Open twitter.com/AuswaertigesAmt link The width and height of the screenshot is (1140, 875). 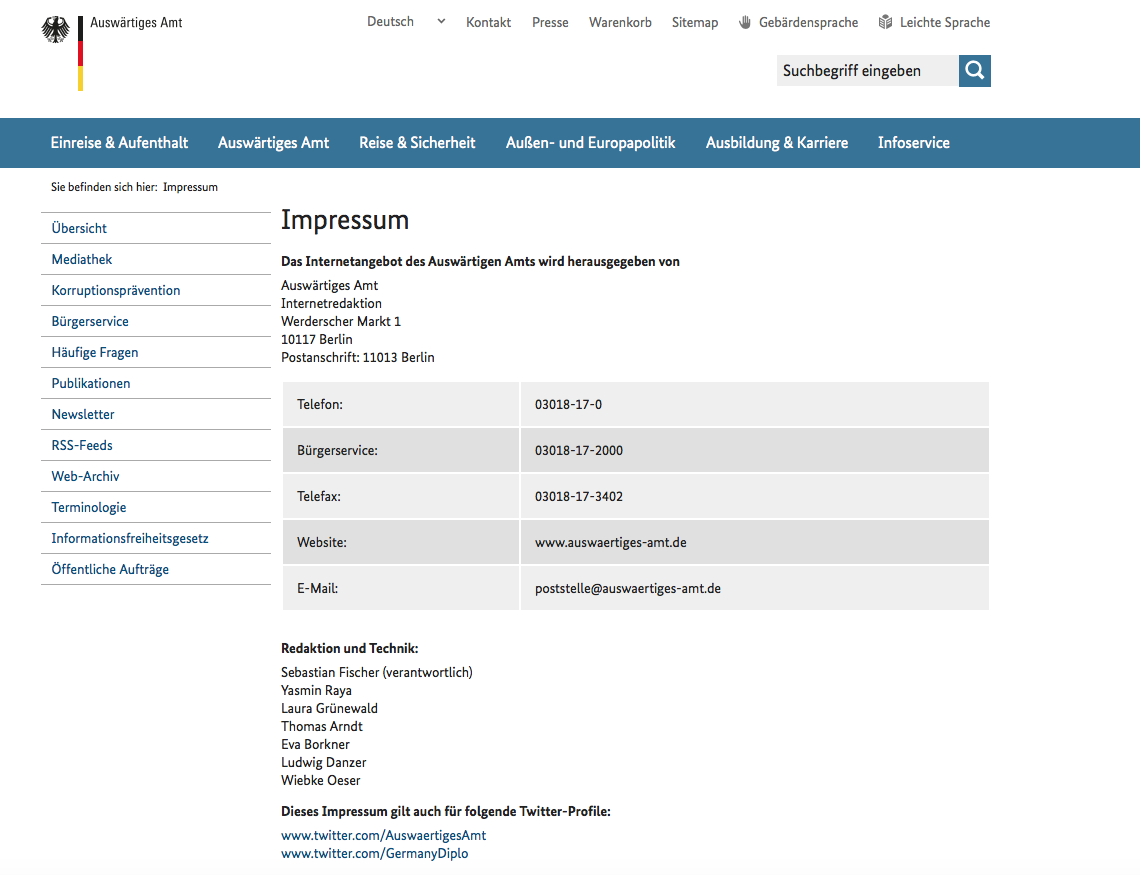(x=383, y=836)
